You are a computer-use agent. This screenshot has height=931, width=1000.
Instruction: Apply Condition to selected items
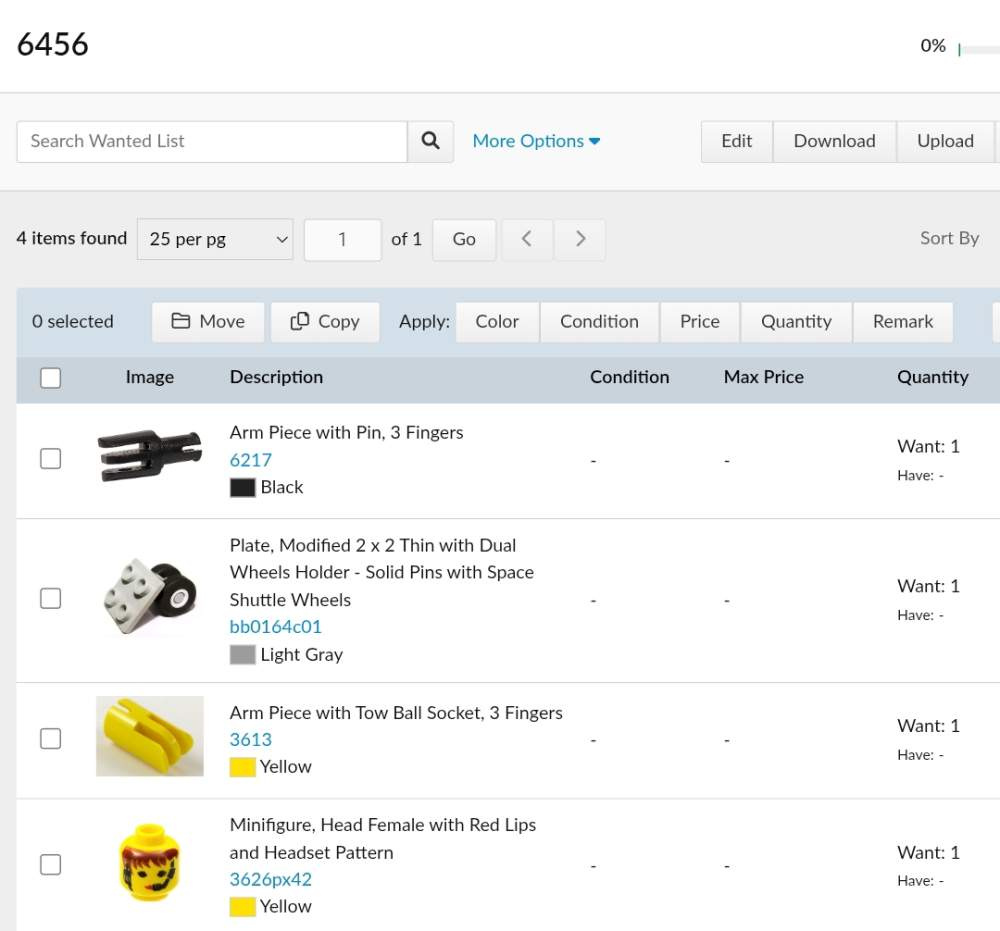[x=599, y=321]
